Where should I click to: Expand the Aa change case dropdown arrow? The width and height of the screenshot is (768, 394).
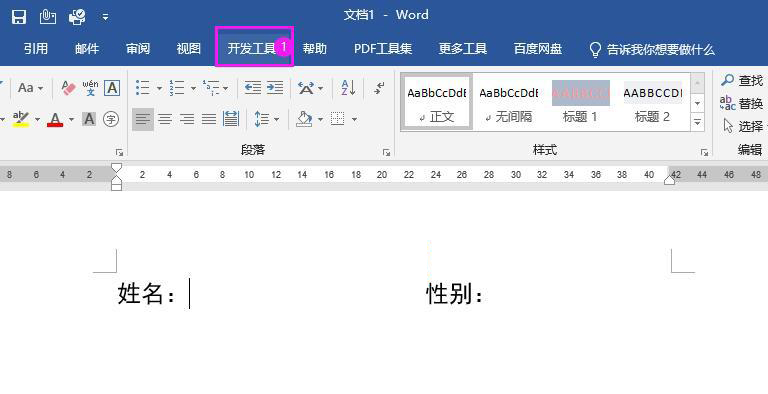(x=41, y=89)
